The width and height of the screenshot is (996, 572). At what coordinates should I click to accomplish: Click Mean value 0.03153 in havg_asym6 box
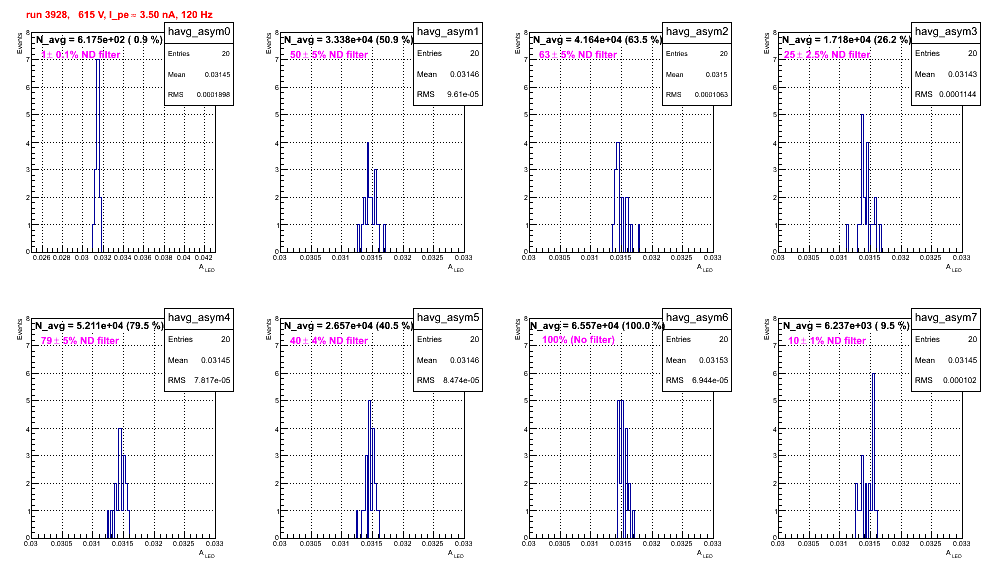click(x=714, y=360)
